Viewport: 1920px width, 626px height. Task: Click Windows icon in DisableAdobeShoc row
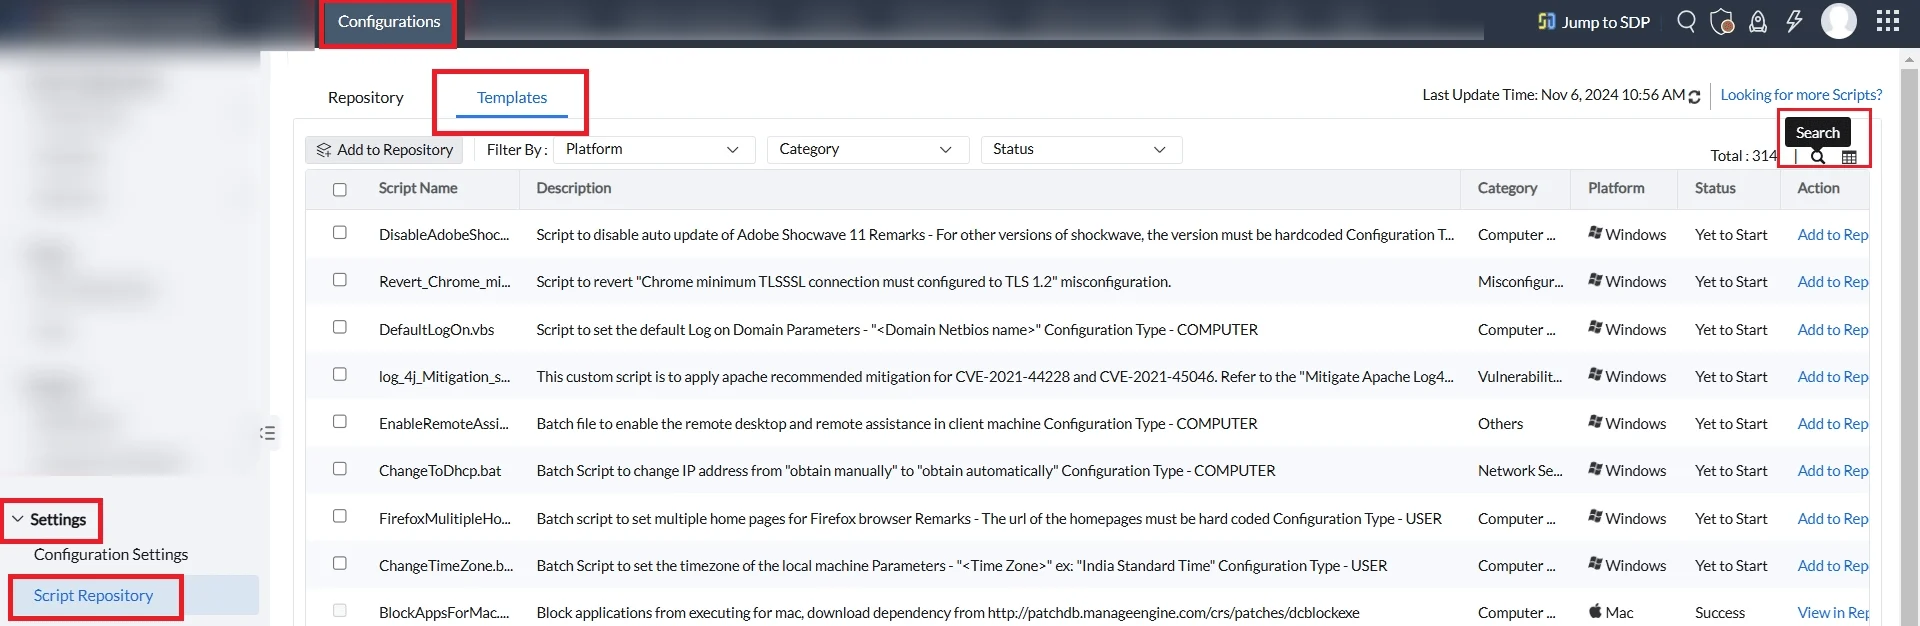tap(1595, 233)
